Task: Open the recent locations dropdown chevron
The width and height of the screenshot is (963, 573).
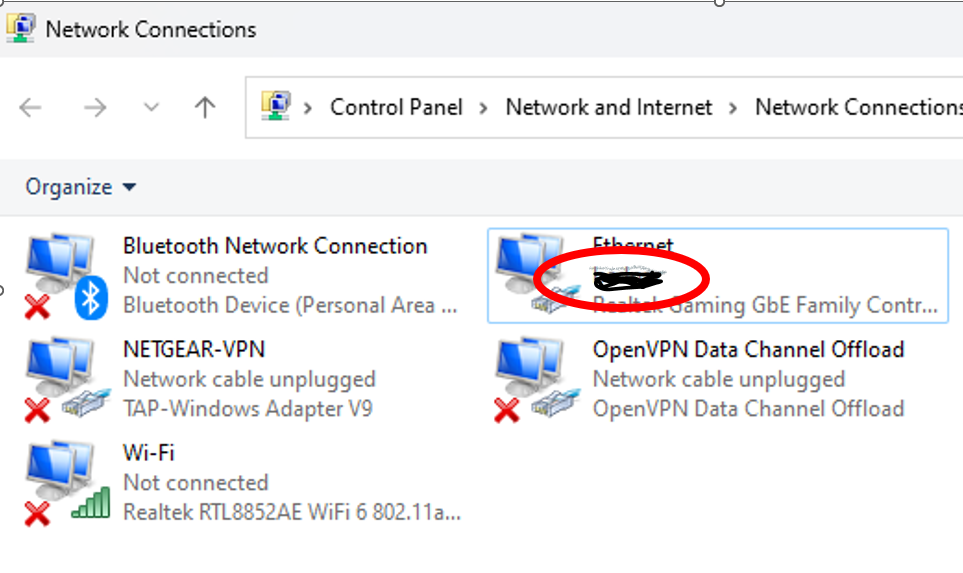Action: [x=151, y=107]
